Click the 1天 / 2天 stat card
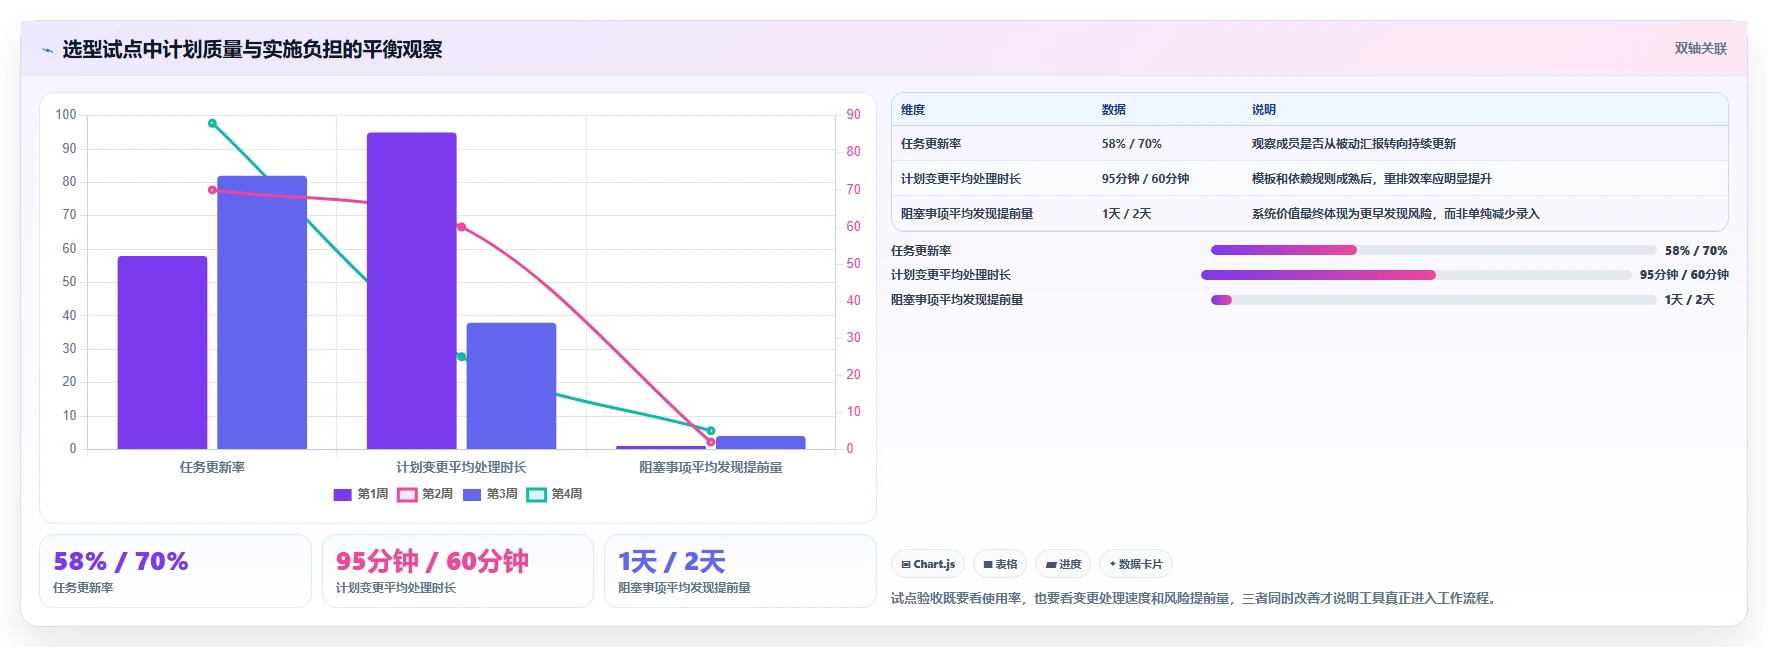Viewport: 1768px width, 647px height. tap(740, 571)
